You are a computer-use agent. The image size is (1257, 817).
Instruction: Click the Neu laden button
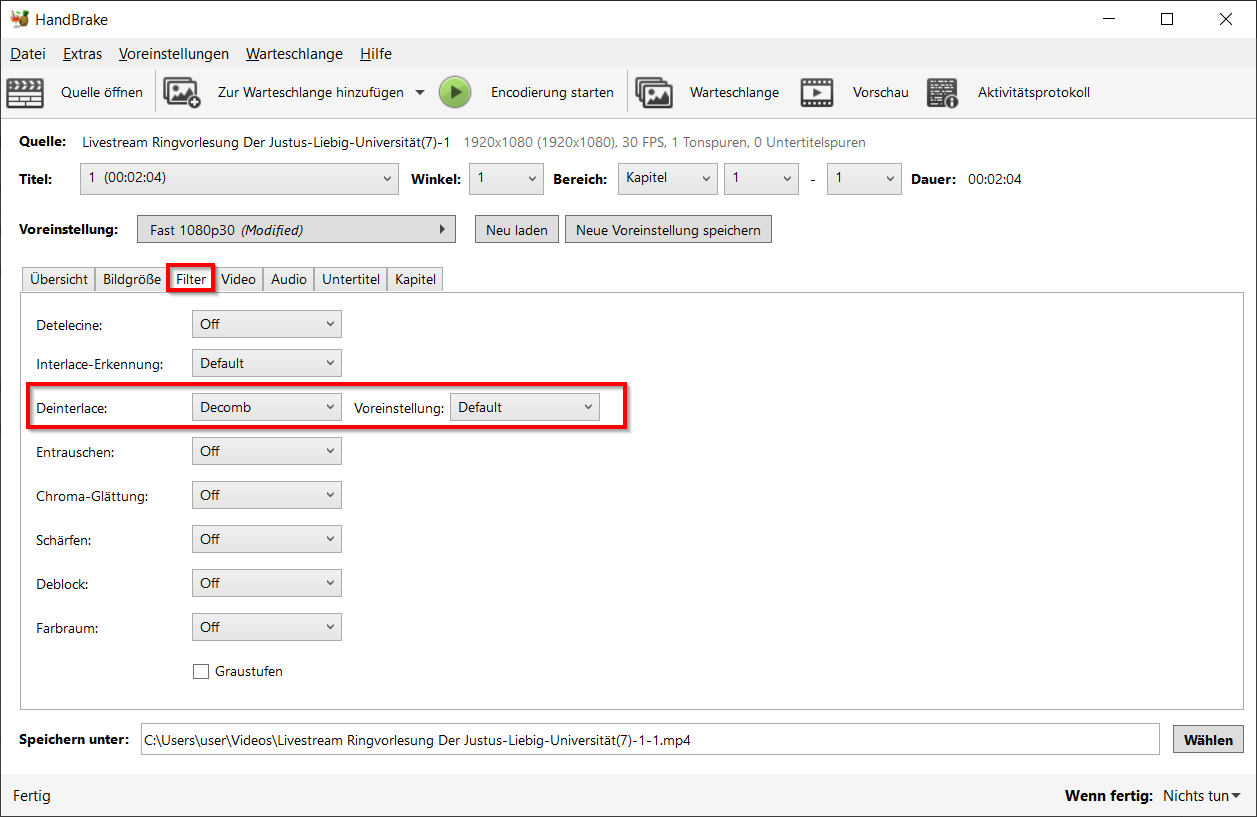[x=516, y=230]
